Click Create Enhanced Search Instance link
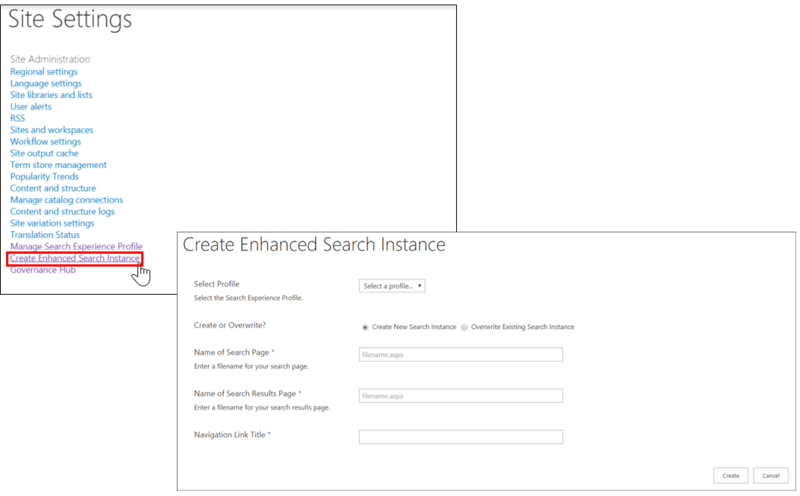This screenshot has height=496, width=800. (x=75, y=259)
